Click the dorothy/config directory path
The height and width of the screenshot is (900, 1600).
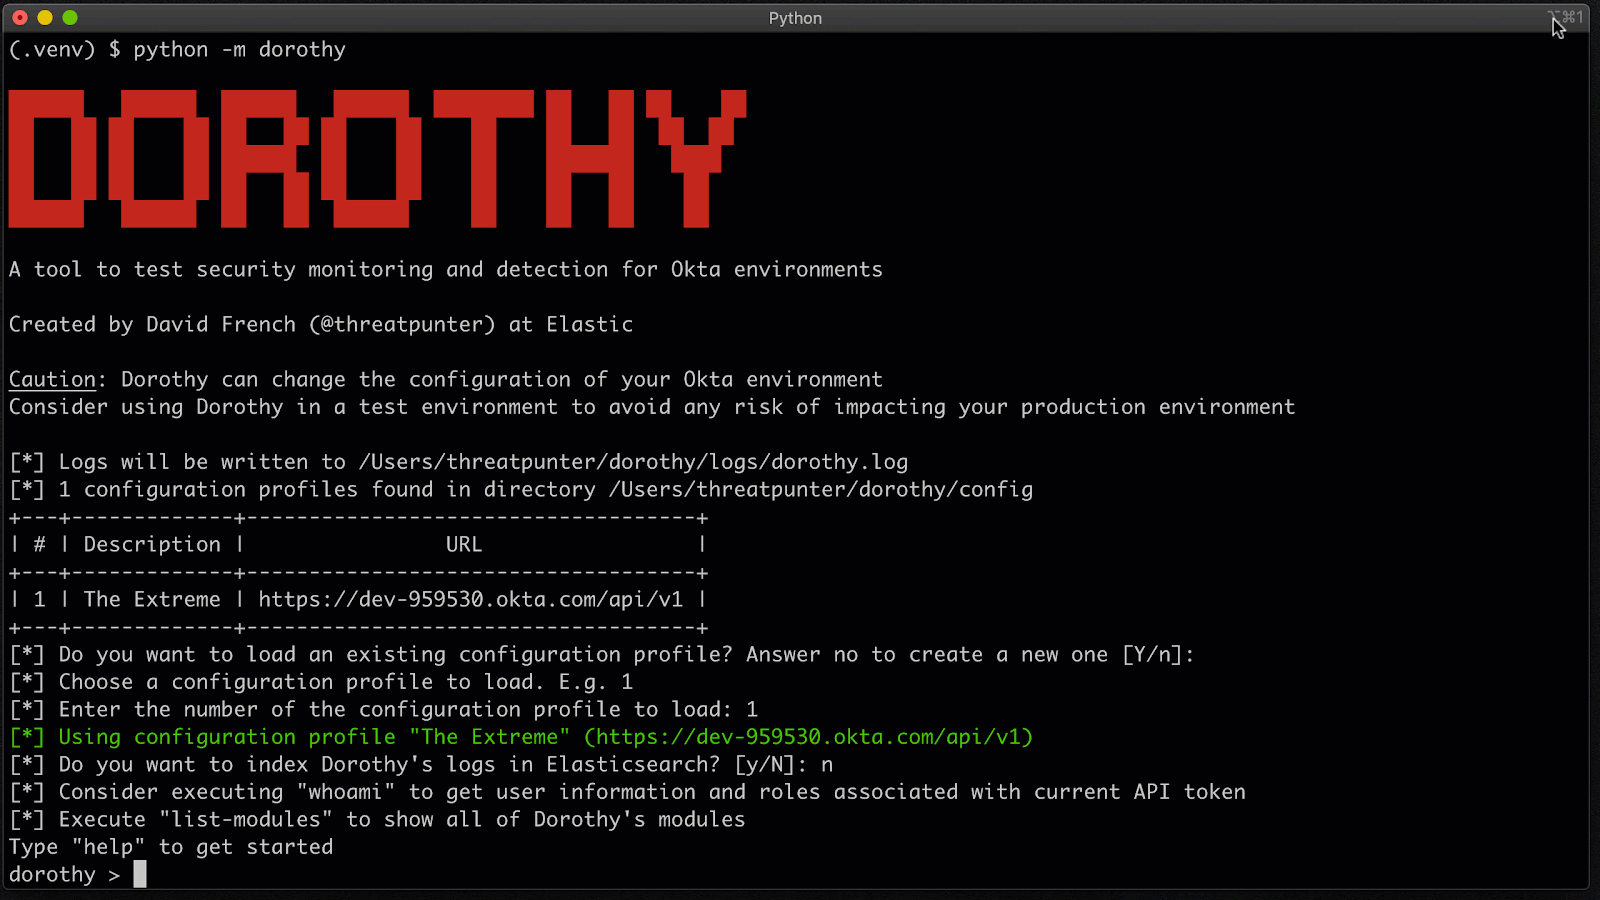tap(822, 489)
